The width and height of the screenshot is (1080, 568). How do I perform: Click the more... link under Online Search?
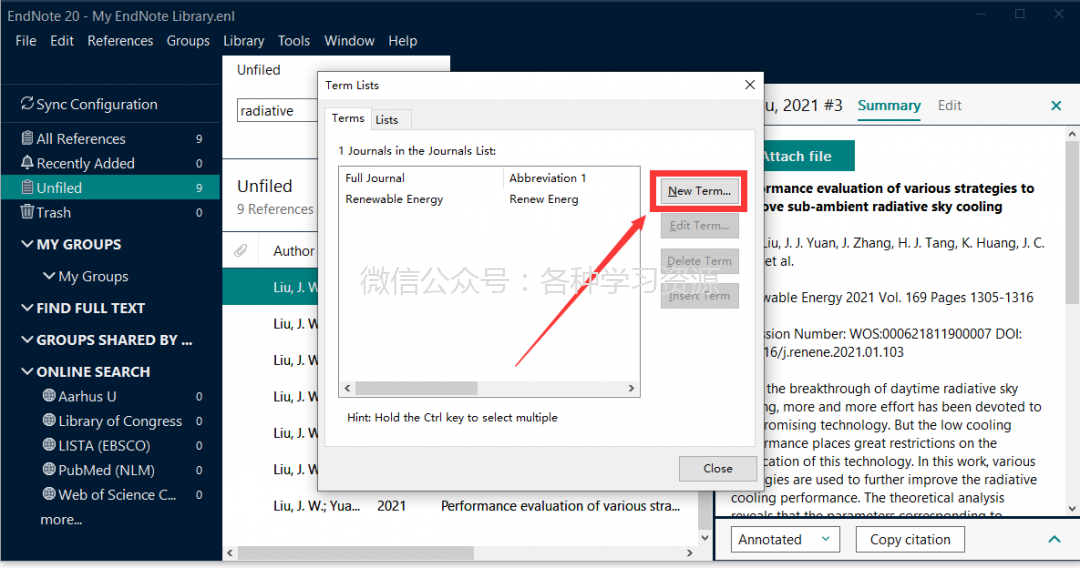(61, 520)
